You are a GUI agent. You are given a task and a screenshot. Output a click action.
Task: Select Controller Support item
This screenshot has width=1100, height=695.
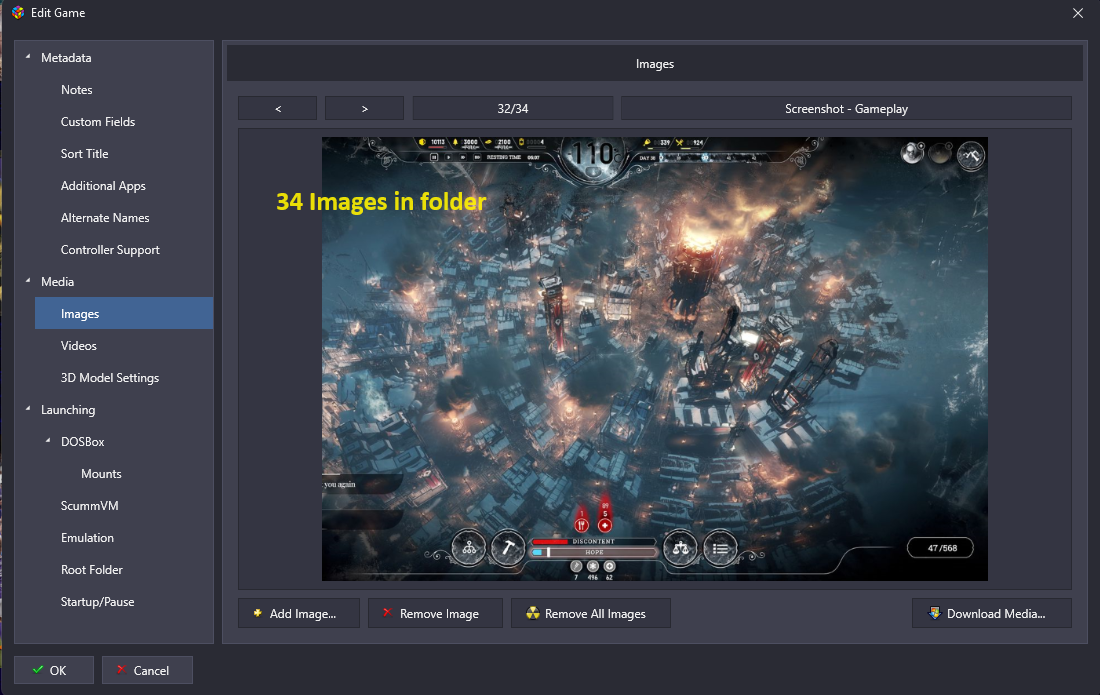pyautogui.click(x=110, y=250)
